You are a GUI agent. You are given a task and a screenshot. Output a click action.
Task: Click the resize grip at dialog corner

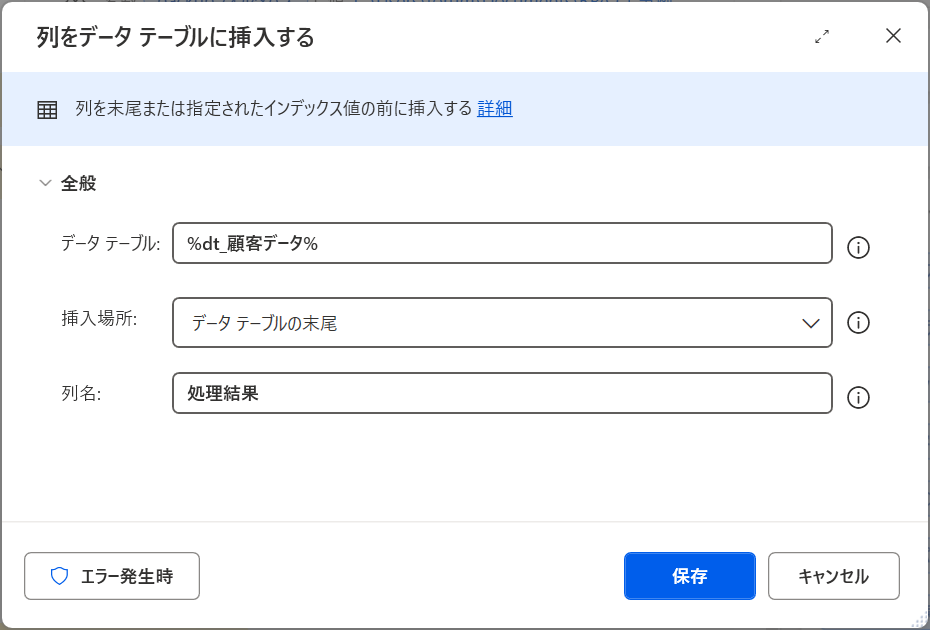click(921, 621)
